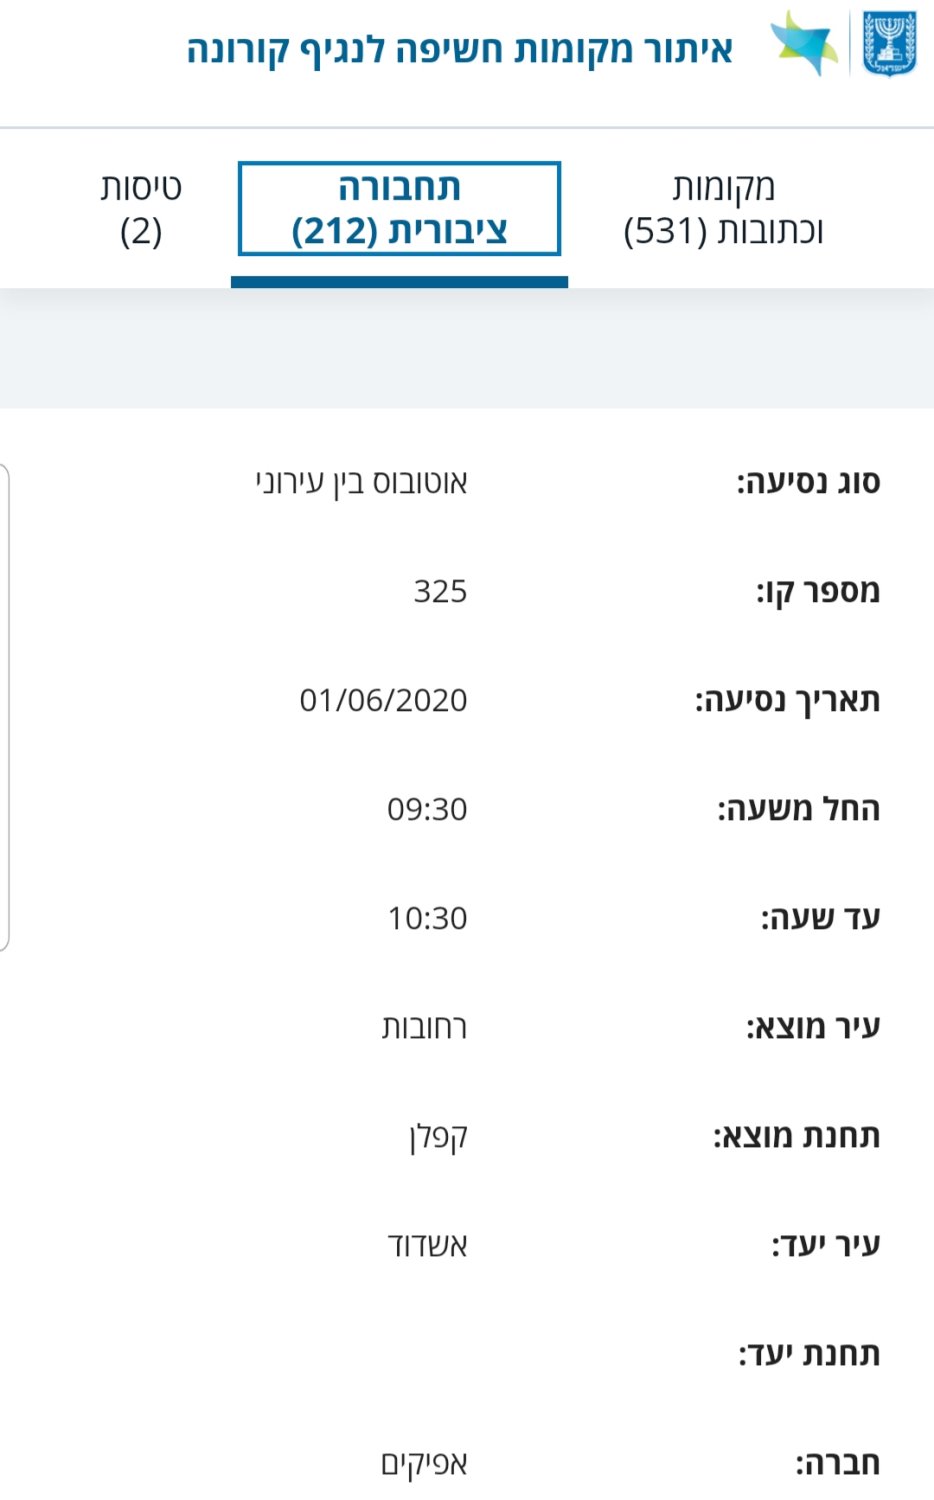The image size is (934, 1500).
Task: Select the תחבורה ציבורית (212) tab
Action: pyautogui.click(x=399, y=209)
